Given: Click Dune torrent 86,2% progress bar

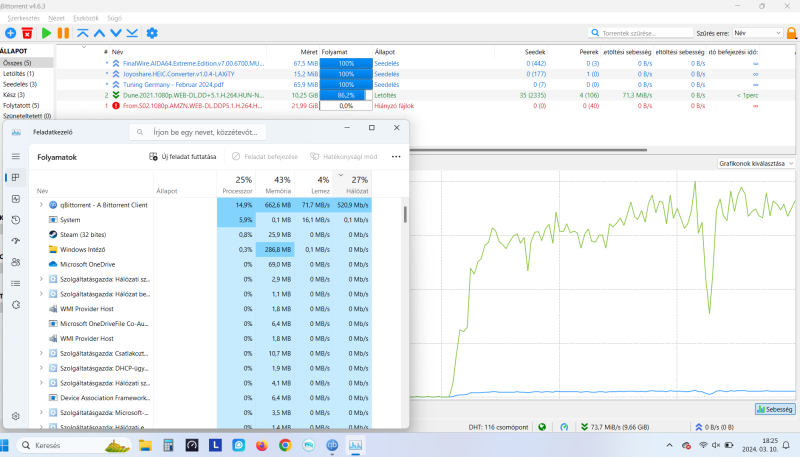Looking at the screenshot, I should pos(346,95).
